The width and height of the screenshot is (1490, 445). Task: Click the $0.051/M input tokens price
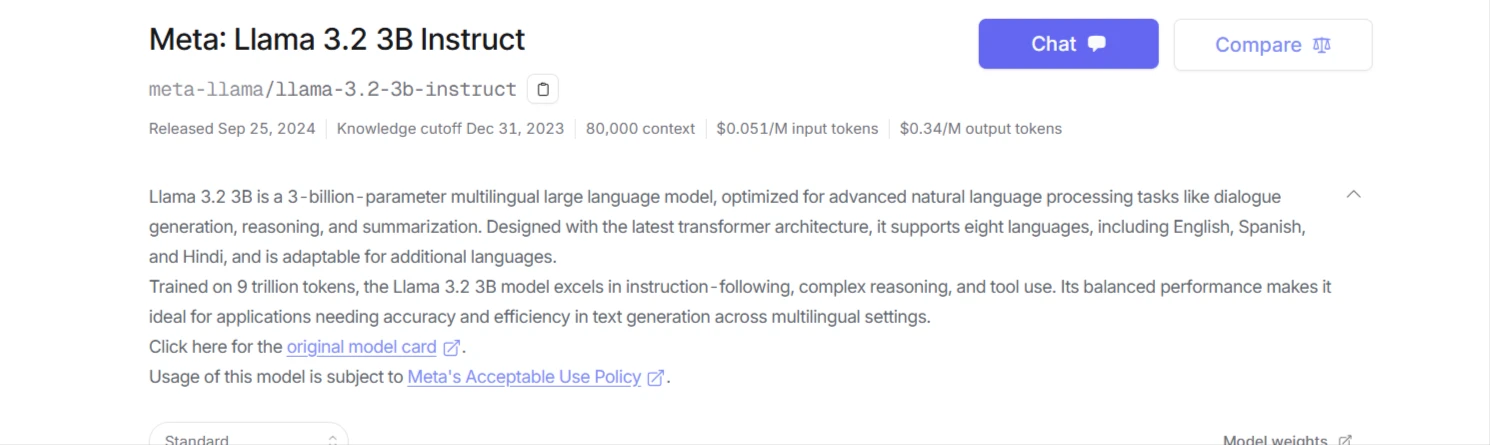(x=797, y=128)
